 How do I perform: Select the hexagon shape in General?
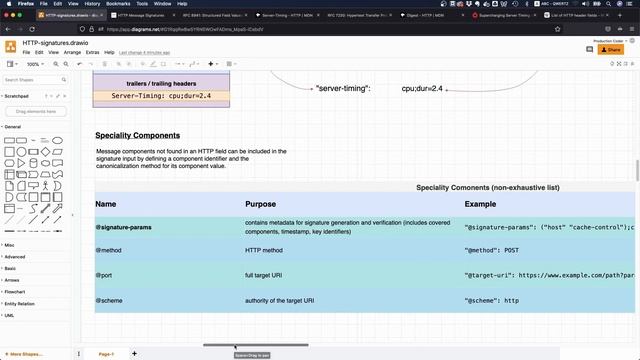click(x=9, y=163)
